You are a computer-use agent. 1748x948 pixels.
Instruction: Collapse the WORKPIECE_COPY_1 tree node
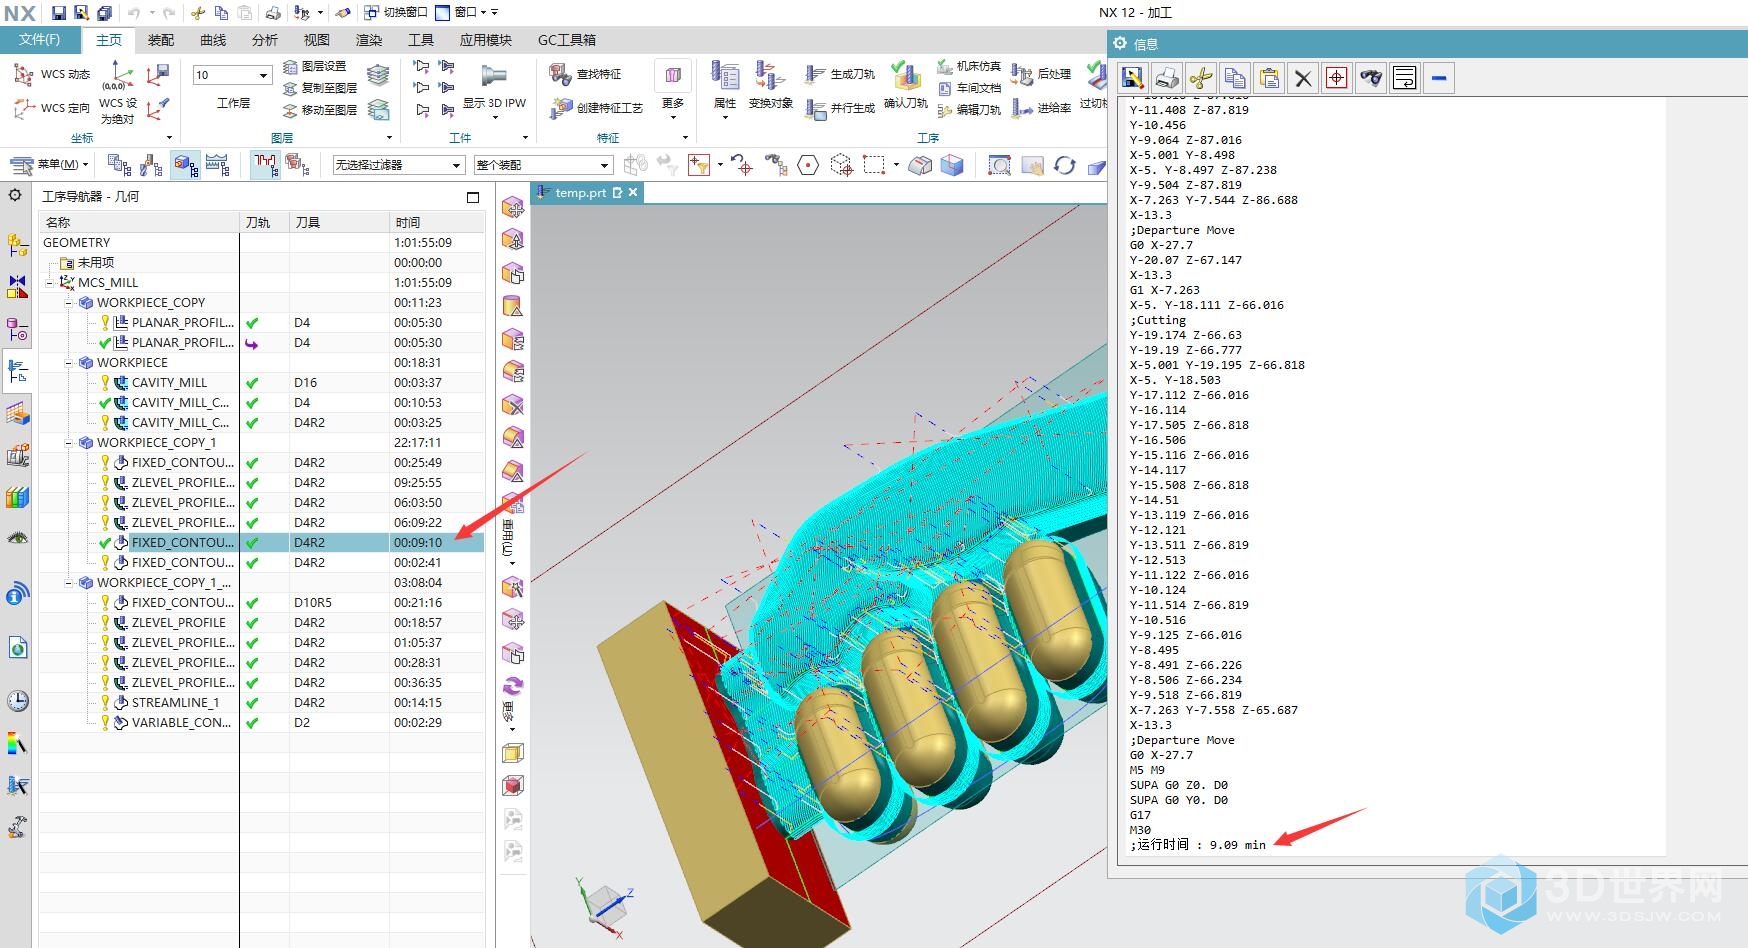click(69, 442)
